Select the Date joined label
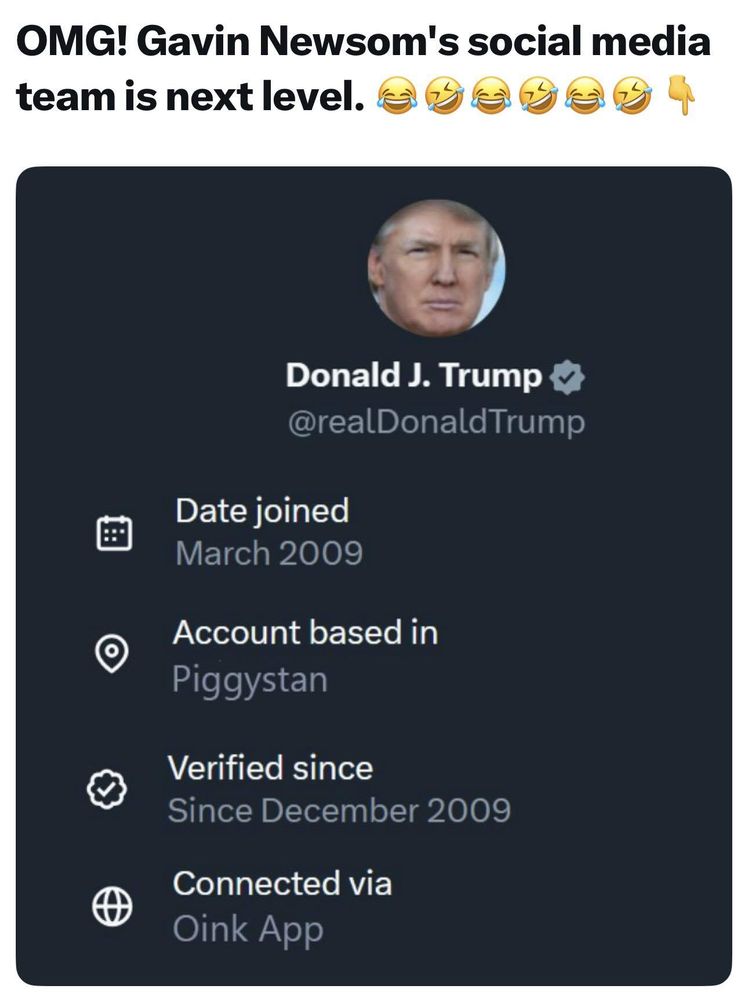 262,511
